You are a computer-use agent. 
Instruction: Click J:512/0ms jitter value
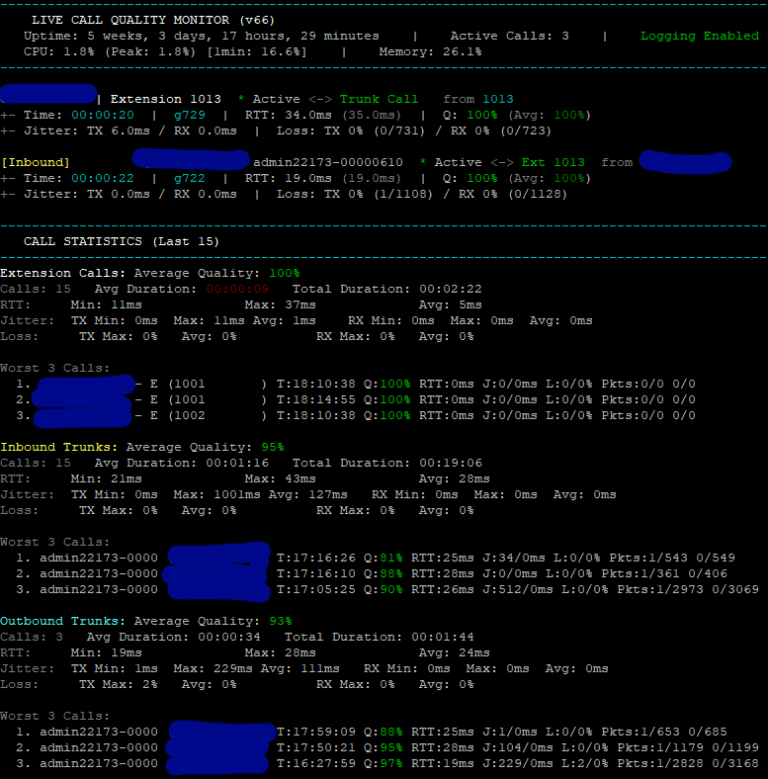(x=518, y=589)
